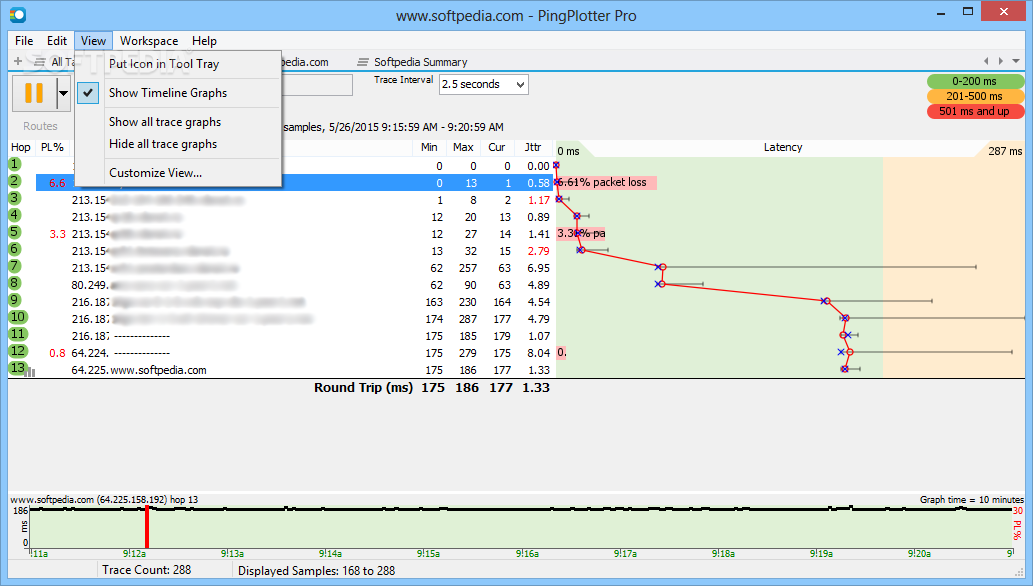Select hop 3 green circle
Image resolution: width=1033 pixels, height=586 pixels.
pyautogui.click(x=15, y=198)
